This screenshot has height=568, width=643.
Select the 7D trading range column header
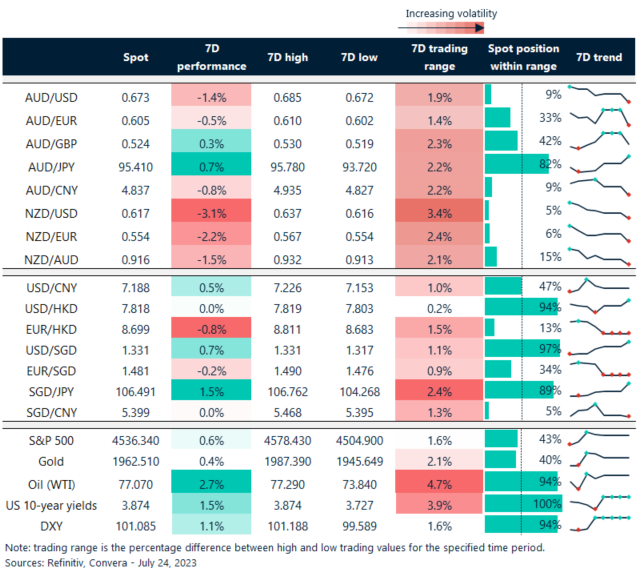click(433, 58)
